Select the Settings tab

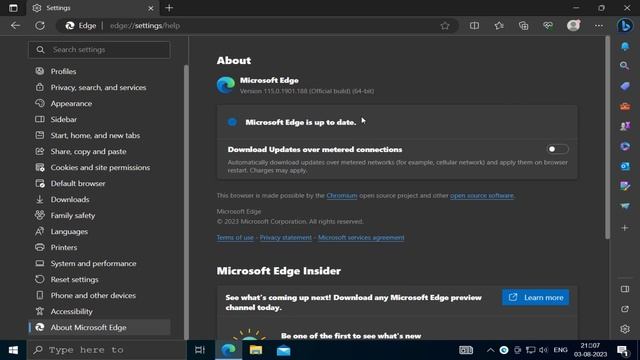click(93, 8)
